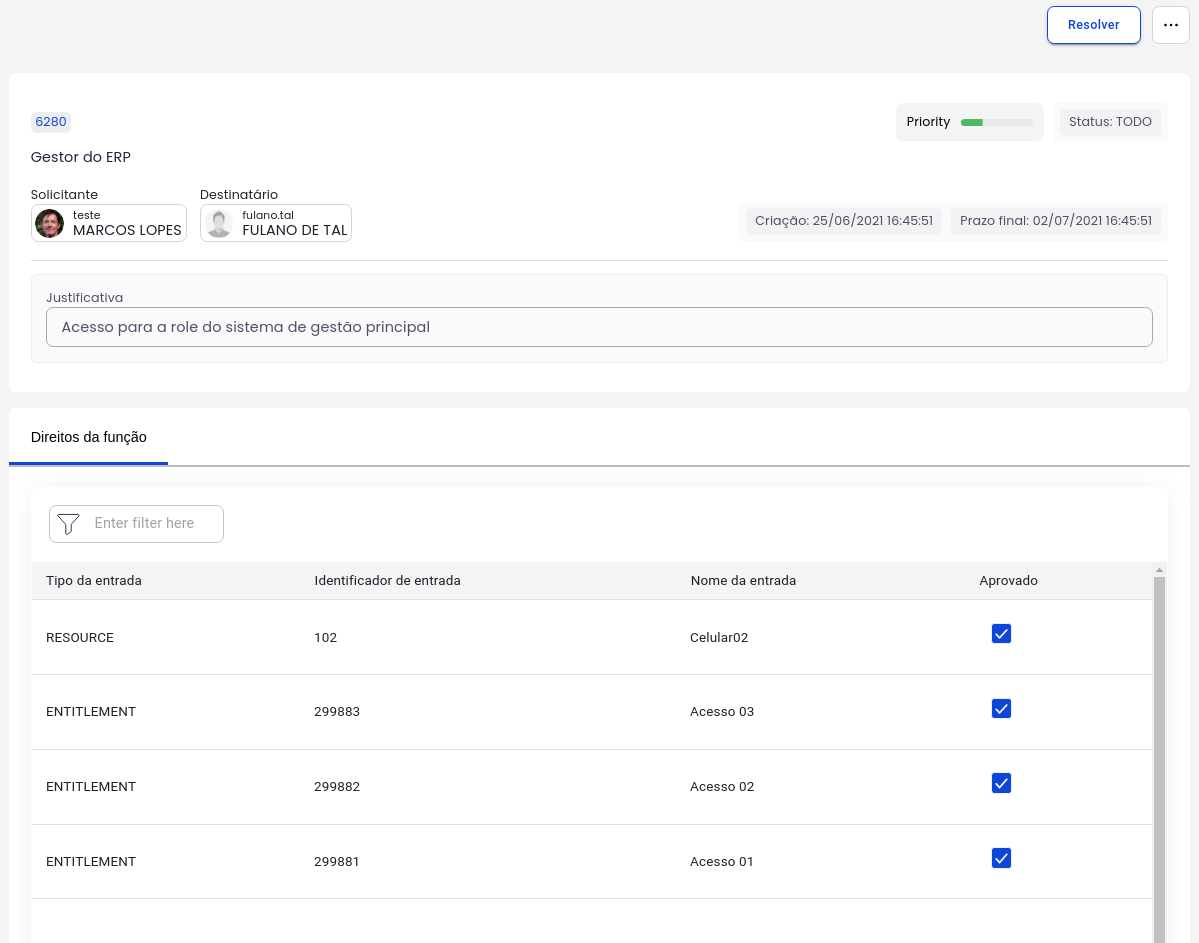This screenshot has width=1199, height=943.
Task: Focus the Enter filter here field
Action: (x=150, y=523)
